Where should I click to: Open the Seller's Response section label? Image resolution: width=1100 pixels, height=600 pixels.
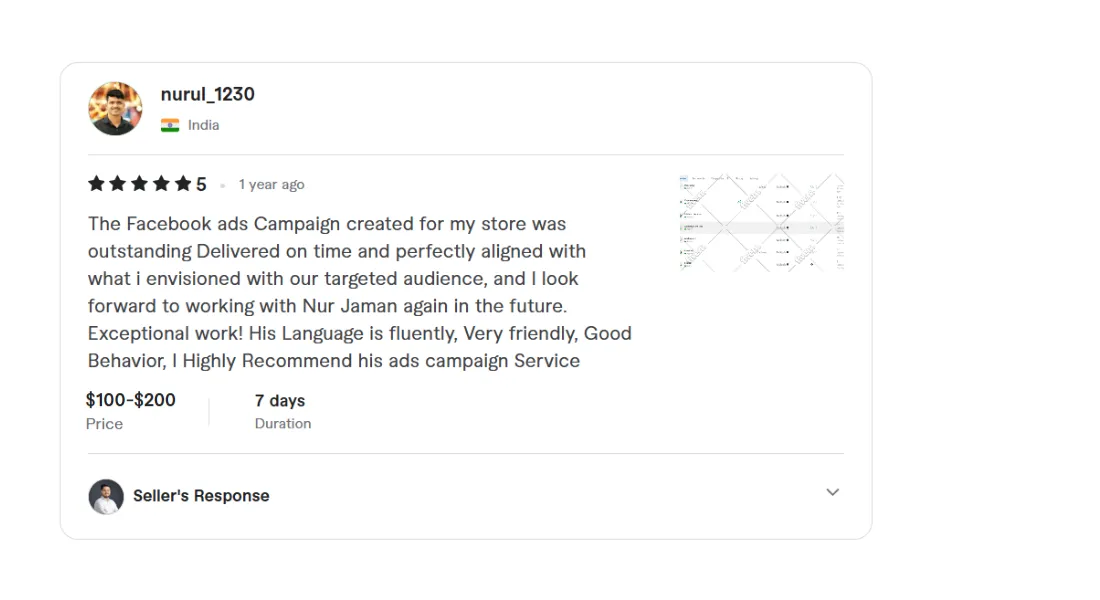(x=201, y=496)
